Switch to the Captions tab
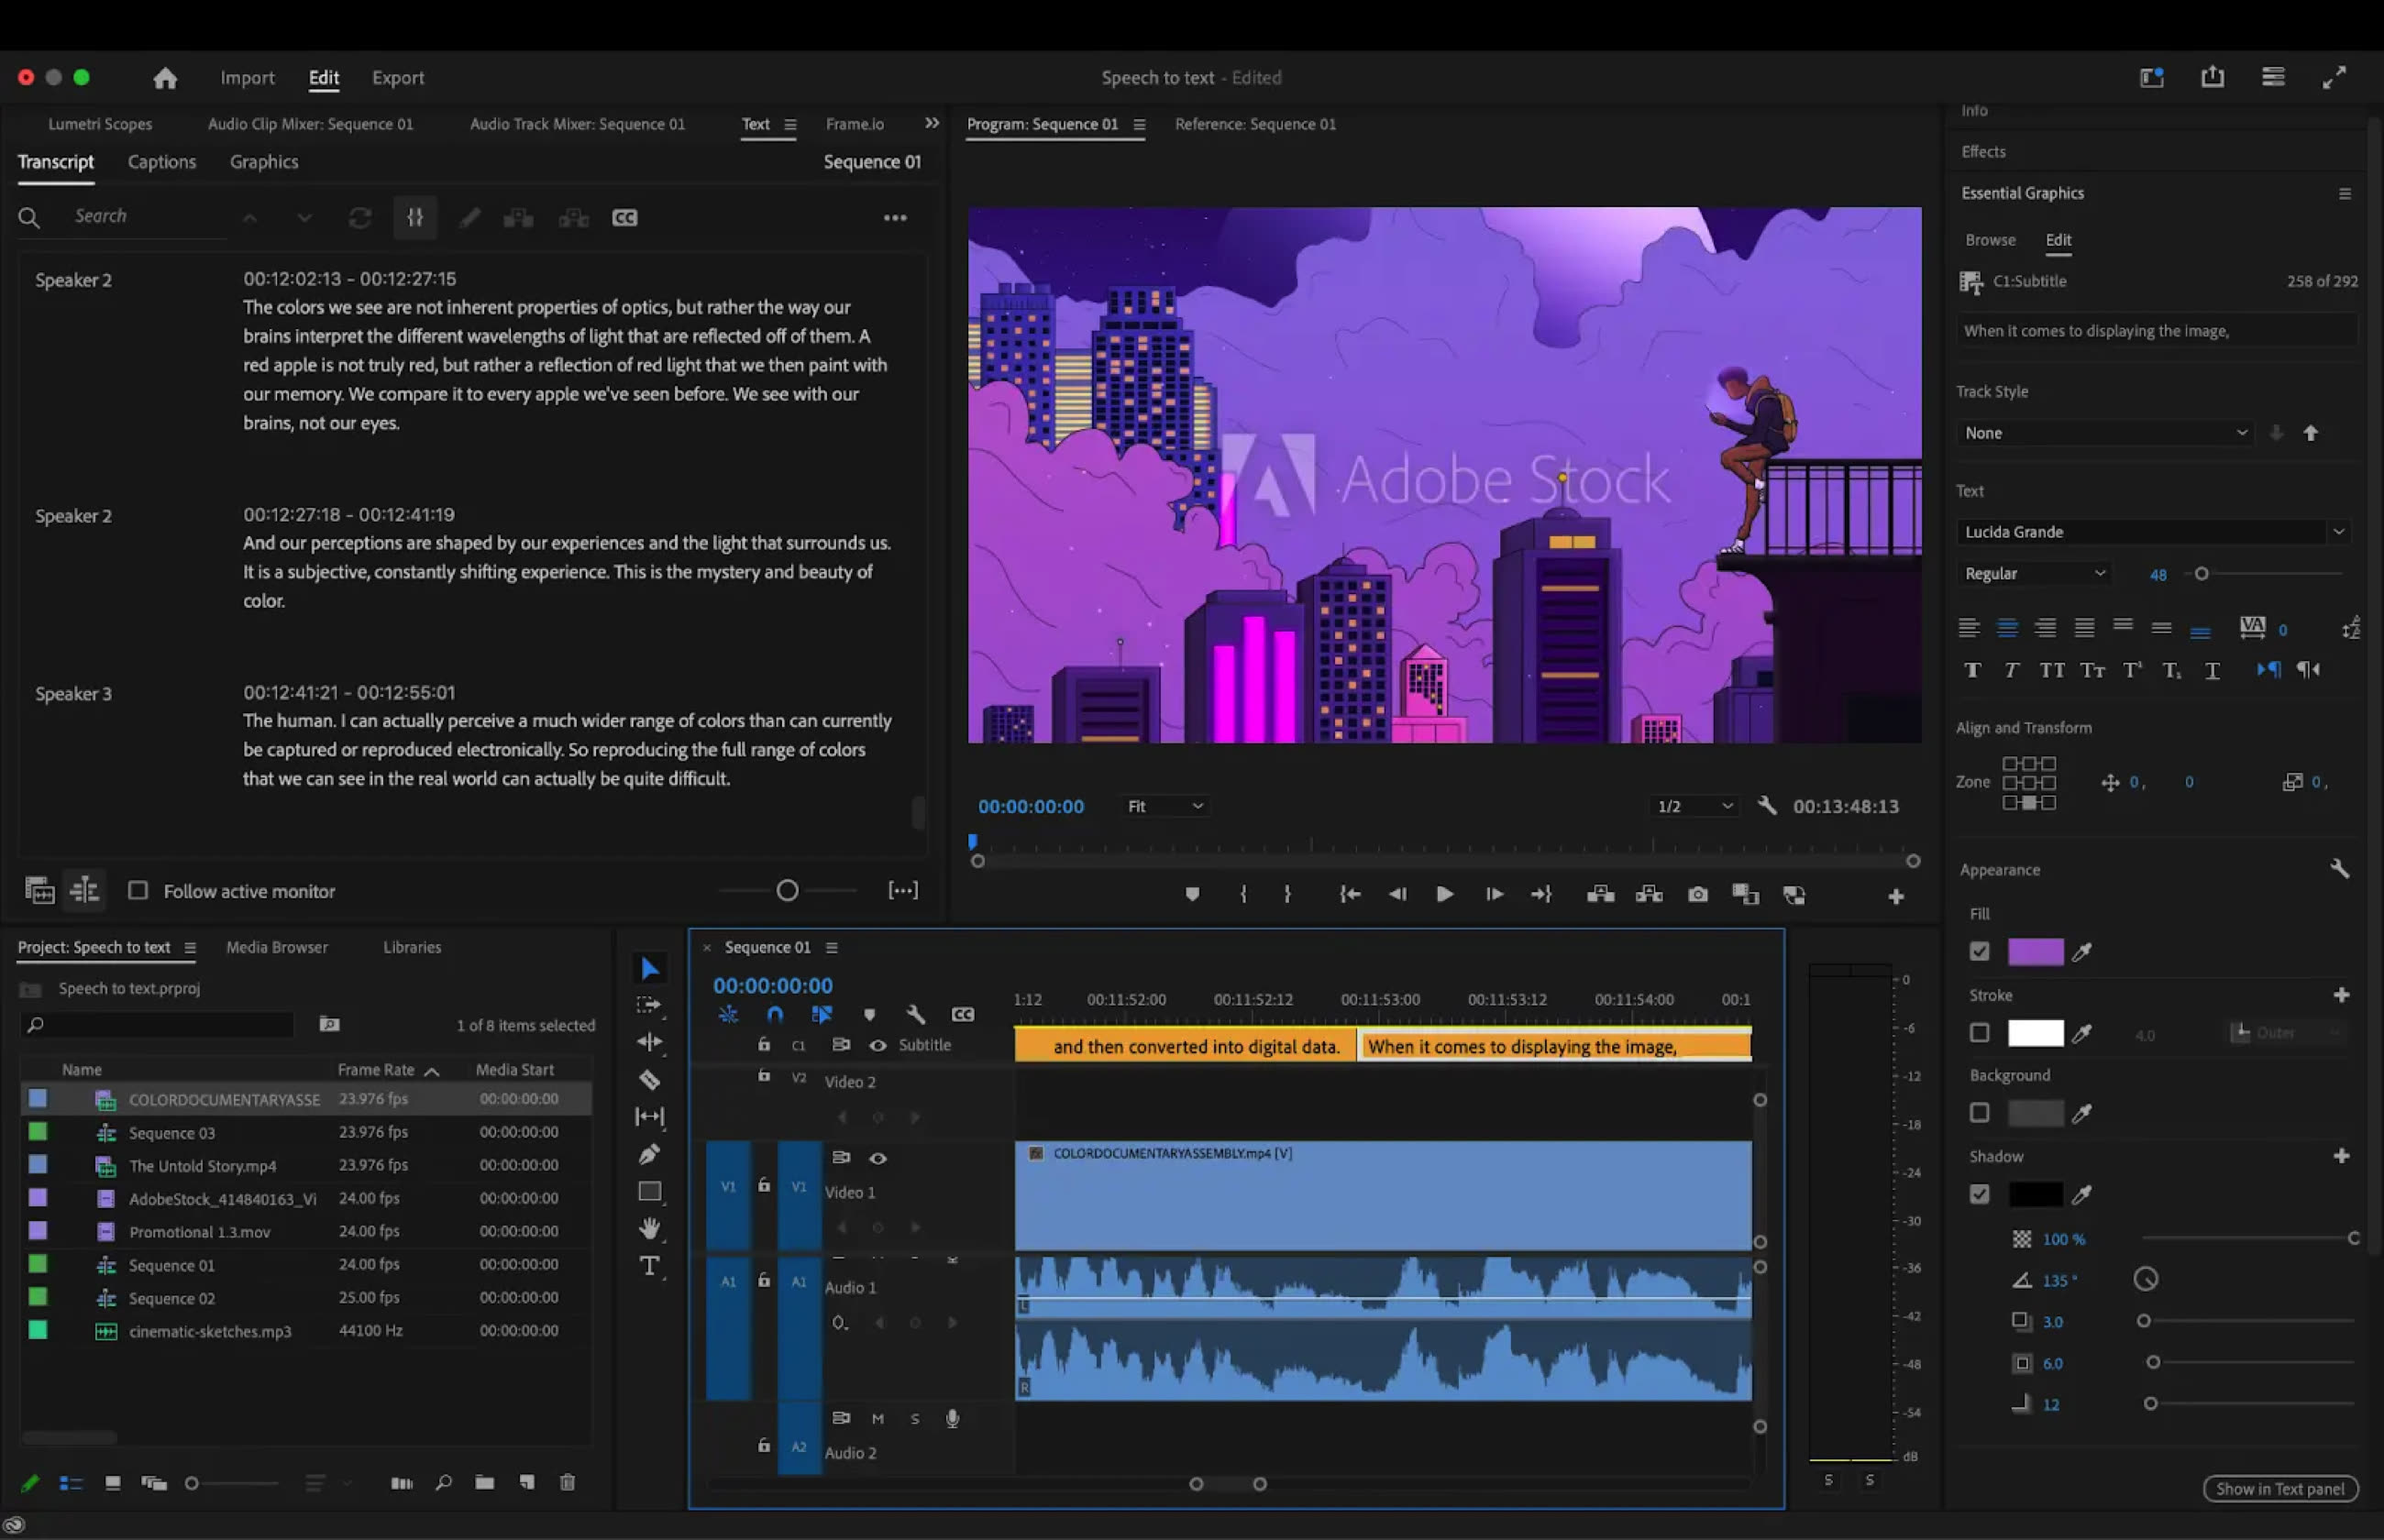 pyautogui.click(x=162, y=162)
